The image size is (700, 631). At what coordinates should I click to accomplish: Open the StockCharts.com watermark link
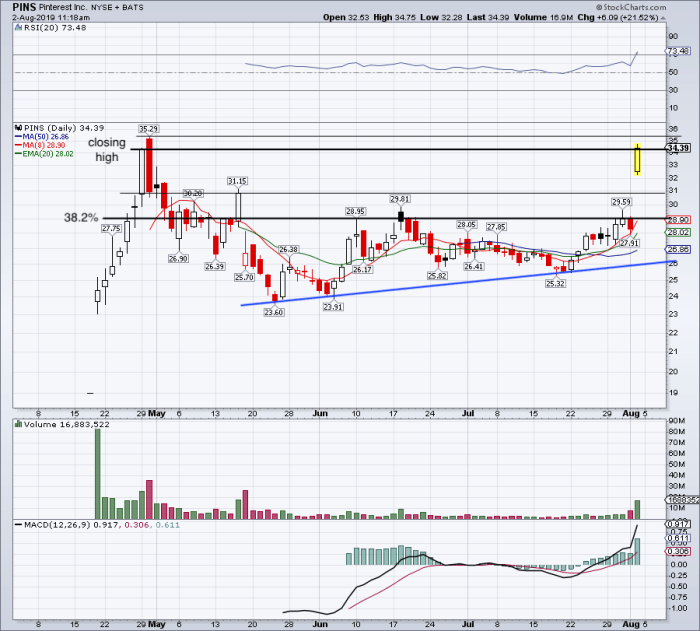pos(631,7)
